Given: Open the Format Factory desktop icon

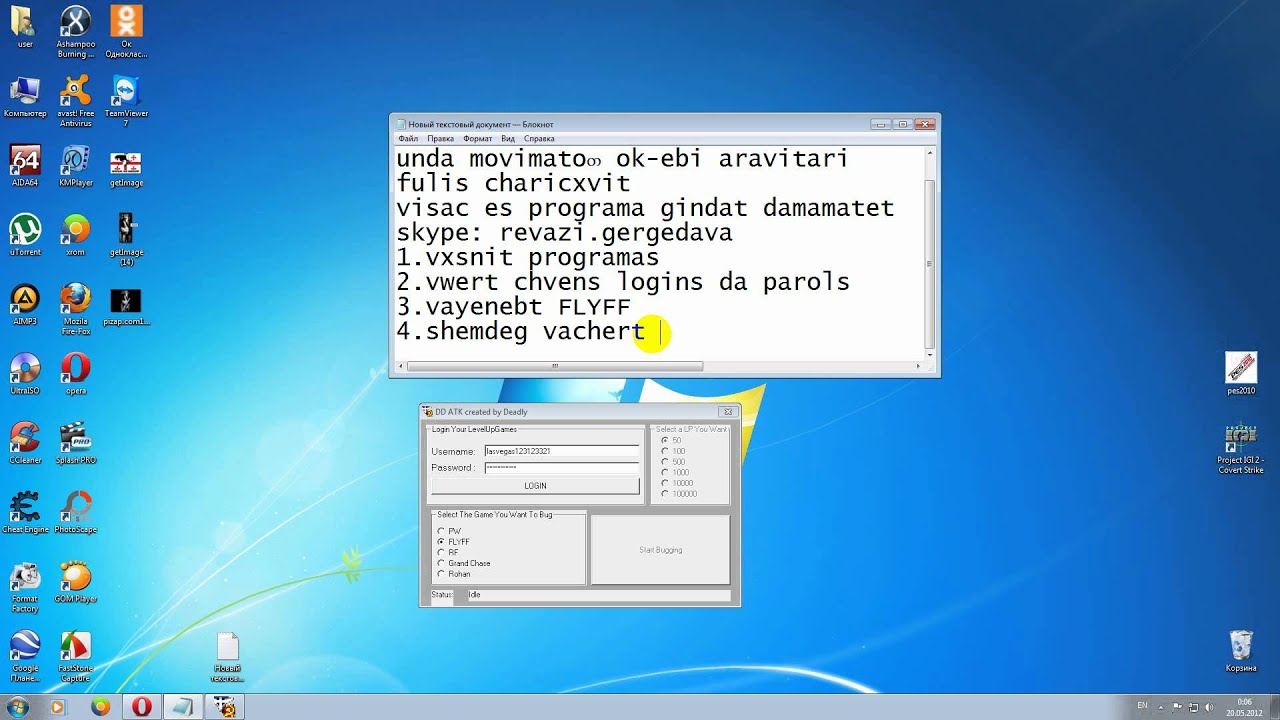Looking at the screenshot, I should tap(25, 587).
